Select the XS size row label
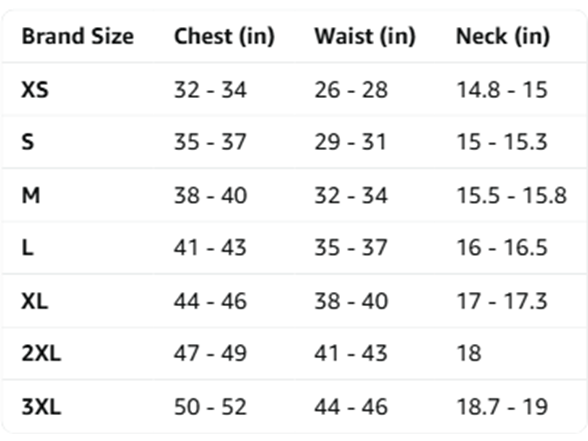Screen dimensions: 588x441 pyautogui.click(x=35, y=90)
